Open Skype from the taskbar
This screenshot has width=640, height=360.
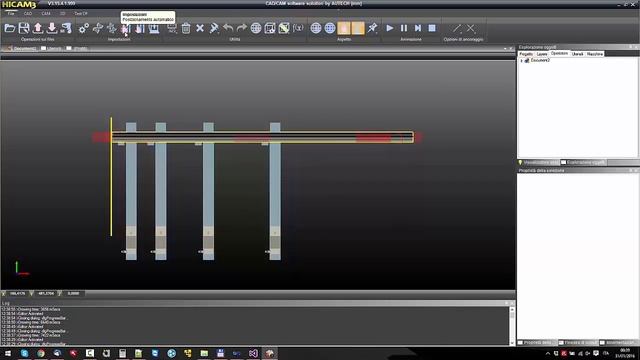pyautogui.click(x=24, y=353)
